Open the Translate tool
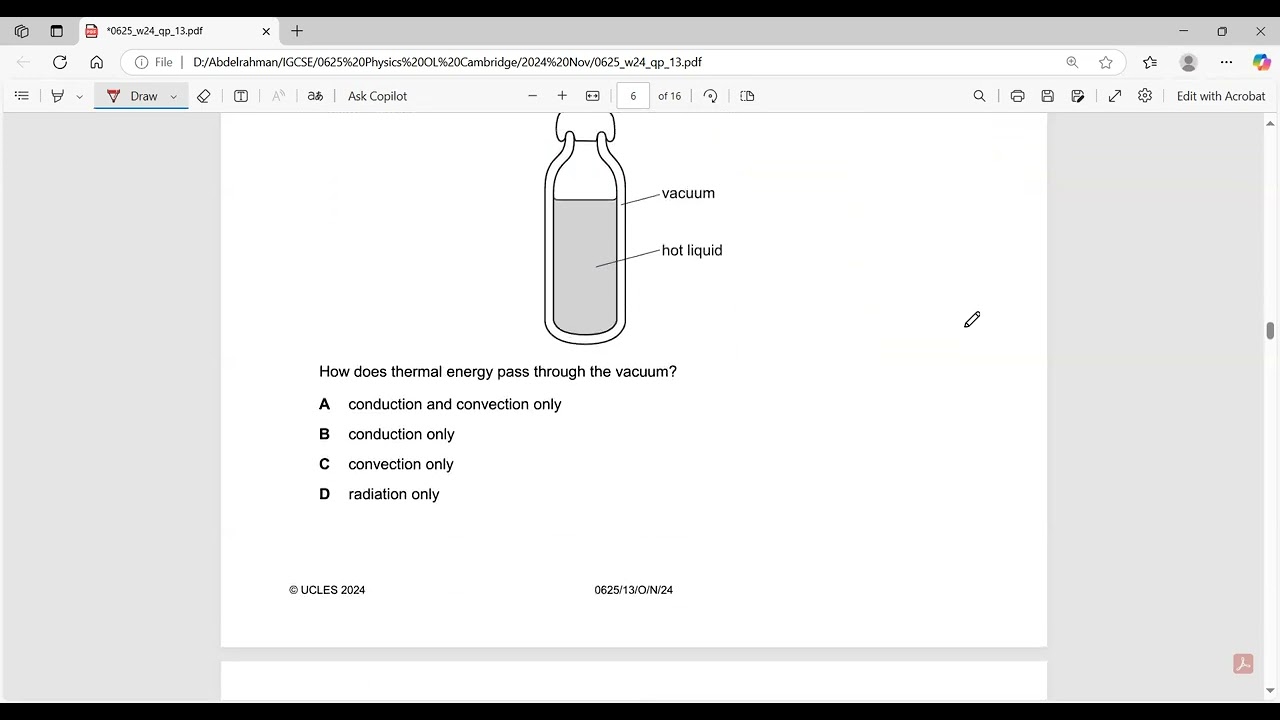This screenshot has height=720, width=1280. coord(315,96)
